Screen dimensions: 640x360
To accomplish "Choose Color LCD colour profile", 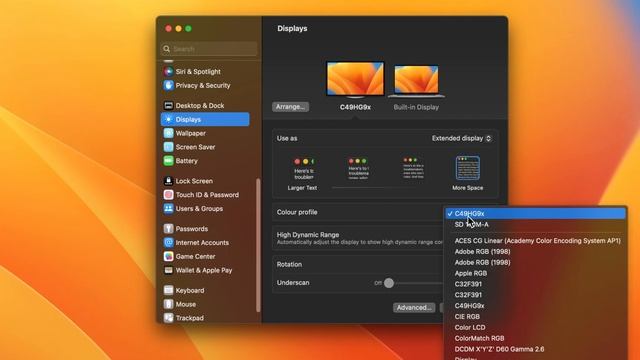I will point(535,327).
